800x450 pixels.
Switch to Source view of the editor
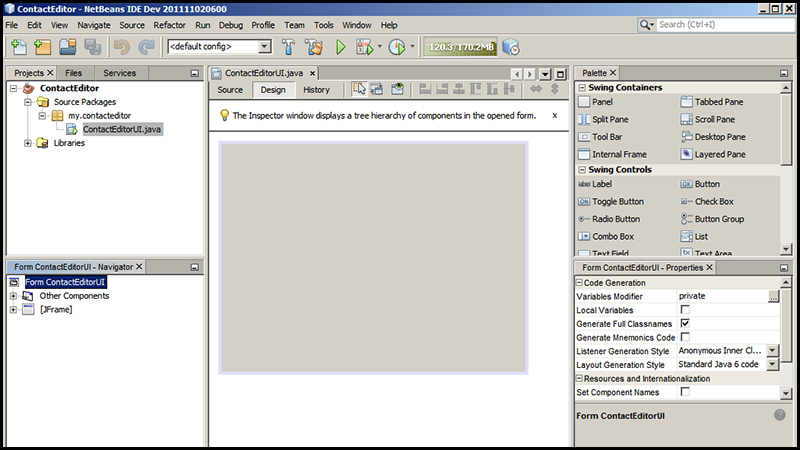pyautogui.click(x=230, y=90)
